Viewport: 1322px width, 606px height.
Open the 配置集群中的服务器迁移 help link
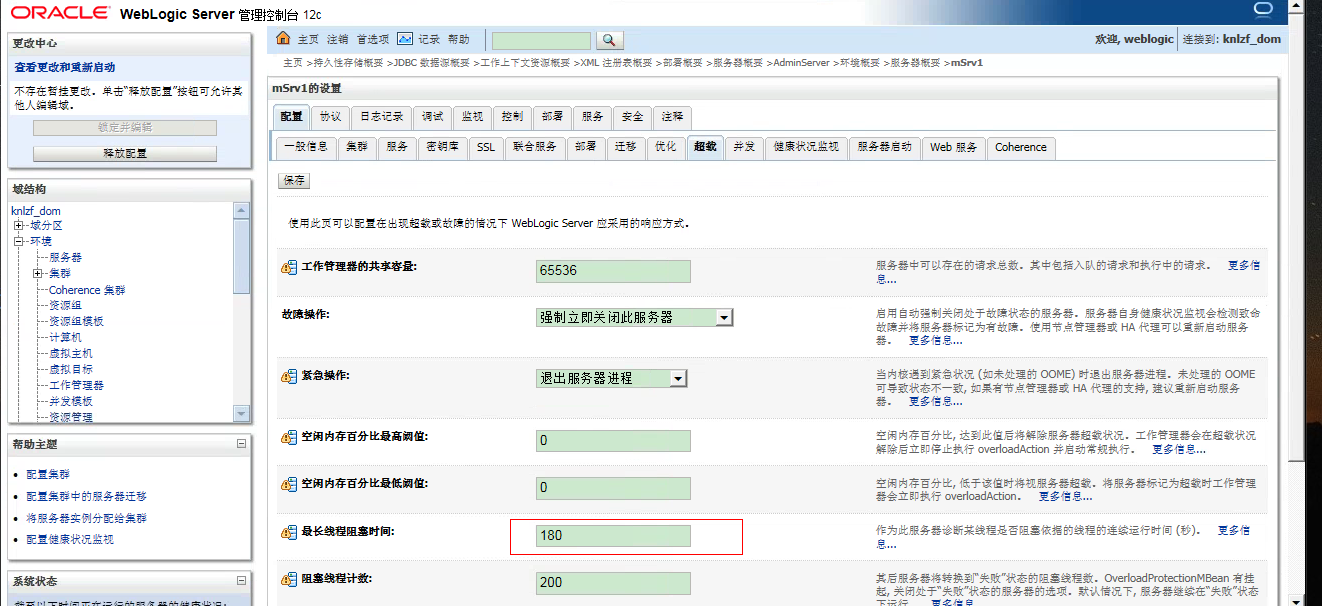coord(87,496)
